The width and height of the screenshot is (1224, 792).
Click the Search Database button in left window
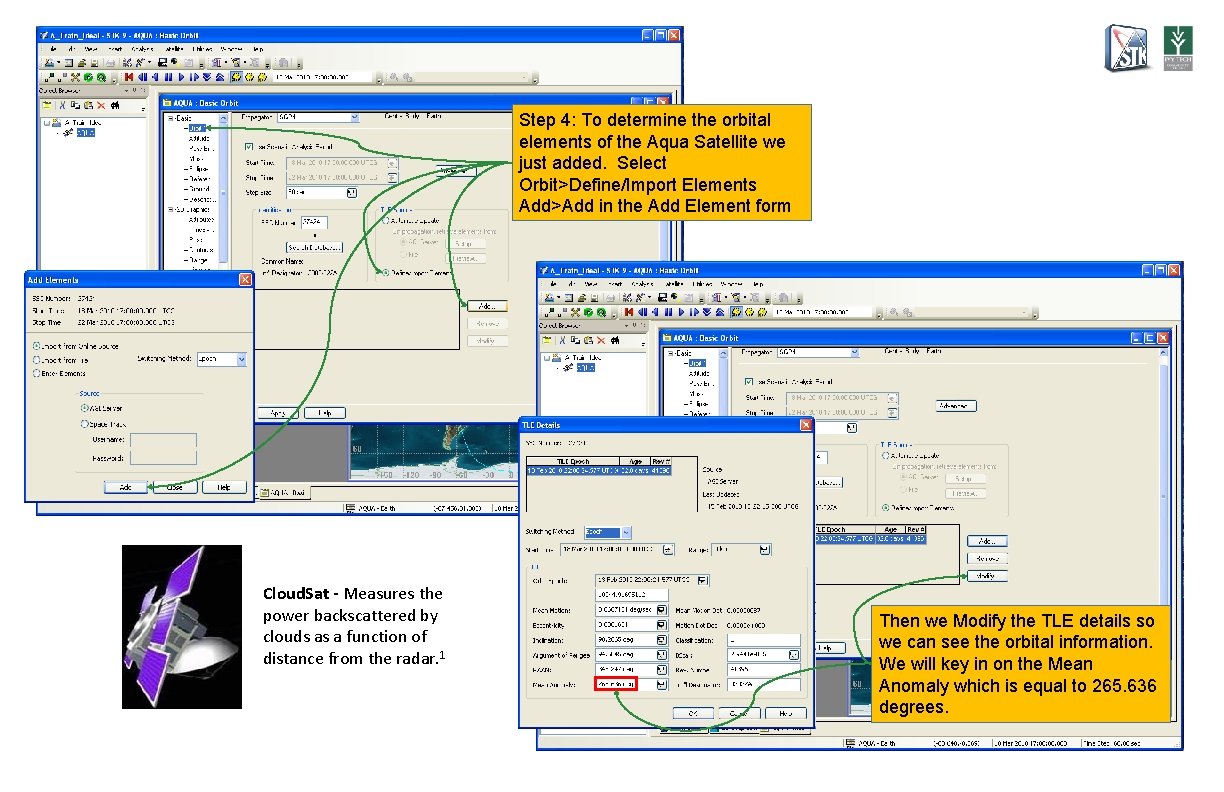pos(314,247)
